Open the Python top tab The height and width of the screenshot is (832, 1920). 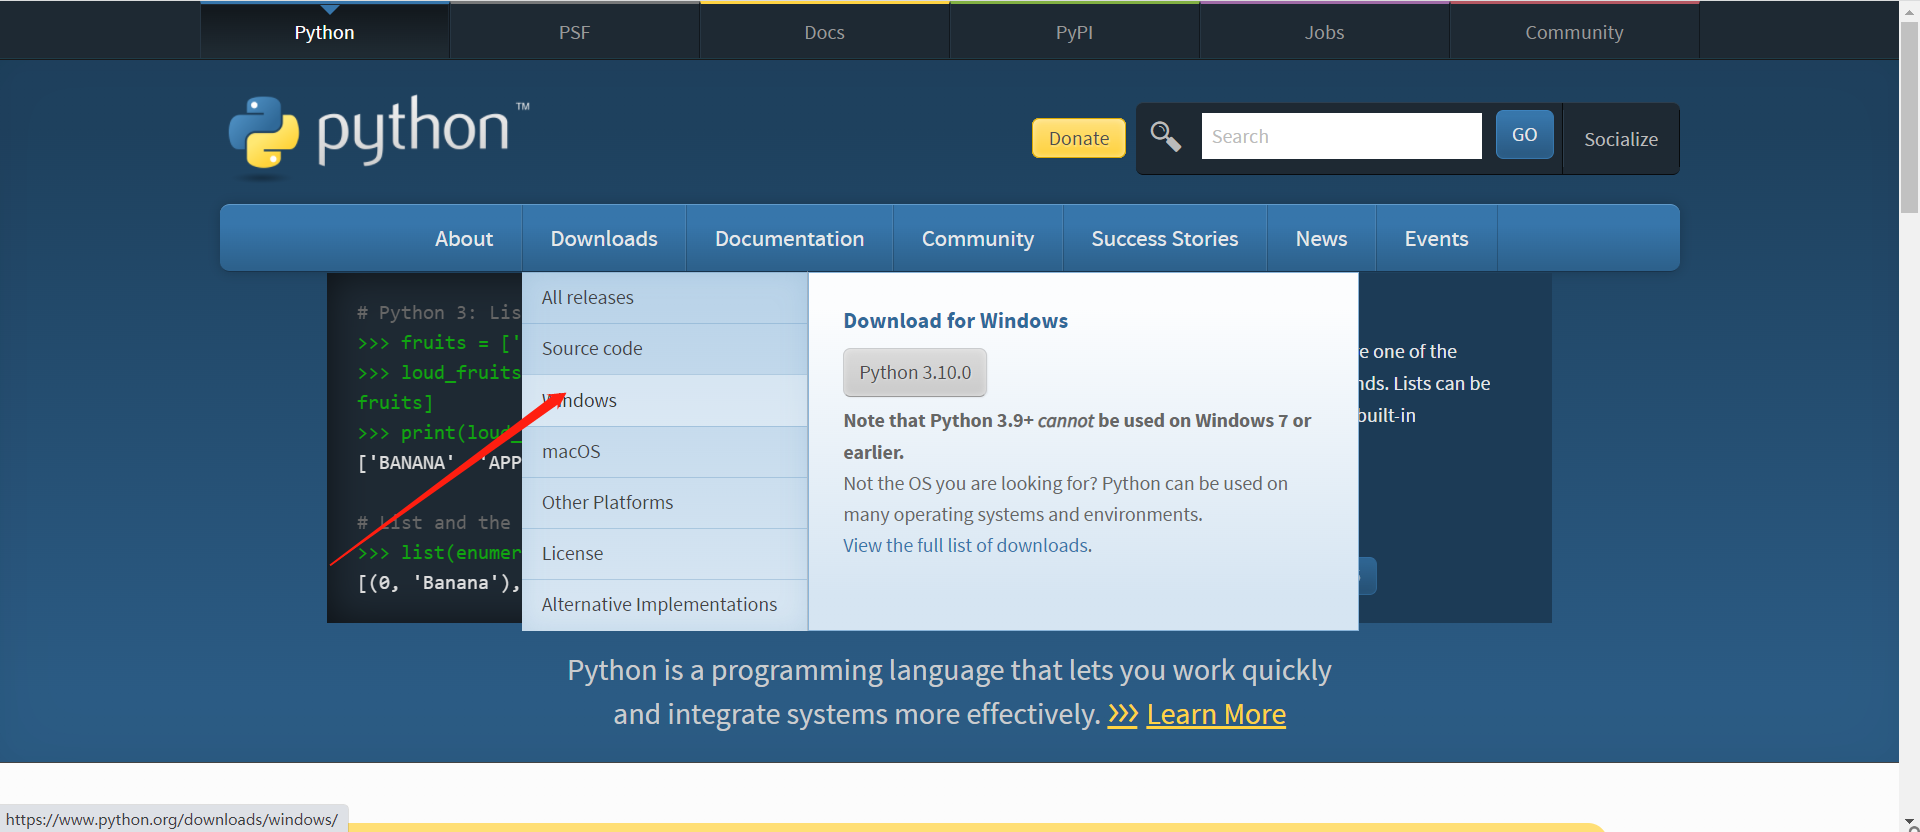tap(325, 32)
